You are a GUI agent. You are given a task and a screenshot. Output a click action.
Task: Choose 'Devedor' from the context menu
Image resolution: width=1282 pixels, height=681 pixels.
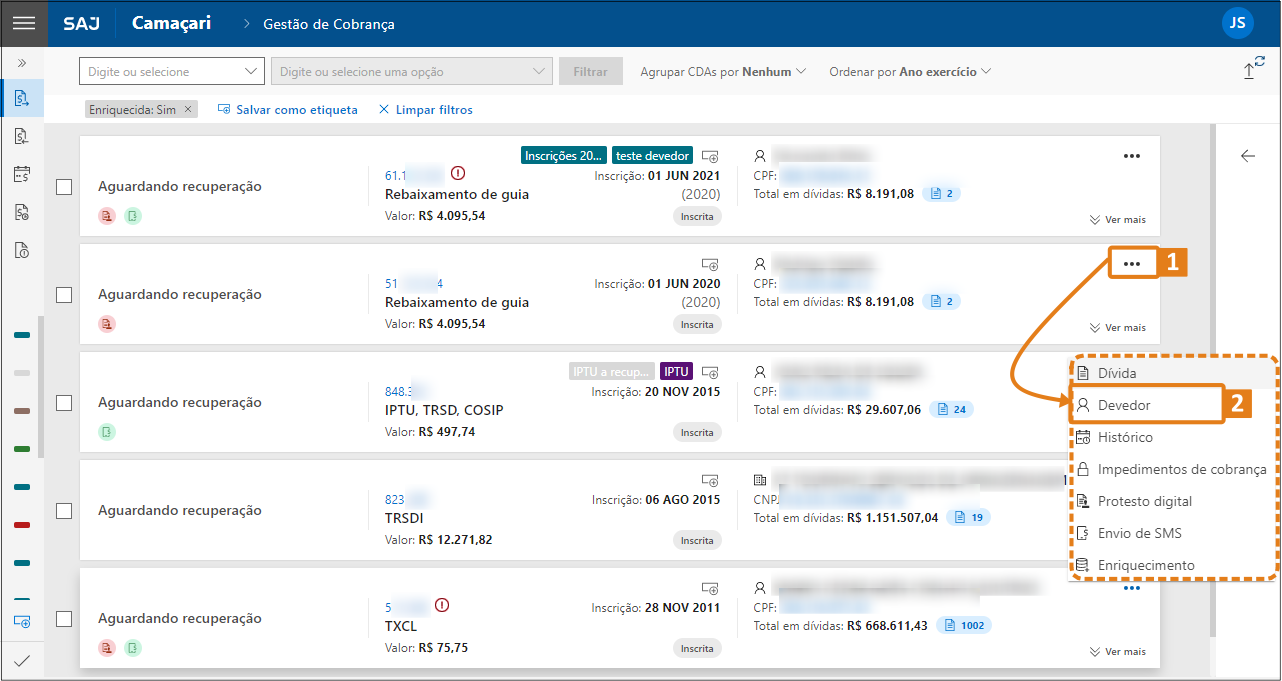click(1124, 405)
